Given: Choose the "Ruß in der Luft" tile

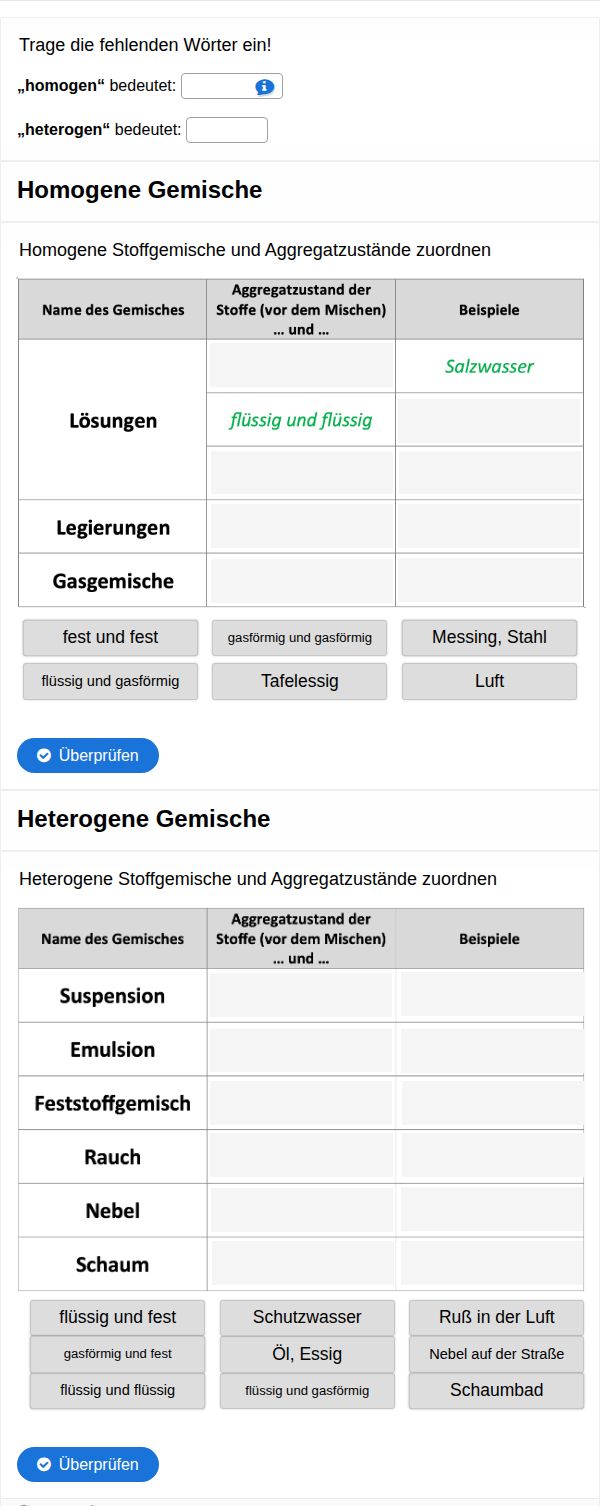Looking at the screenshot, I should pos(496,1317).
